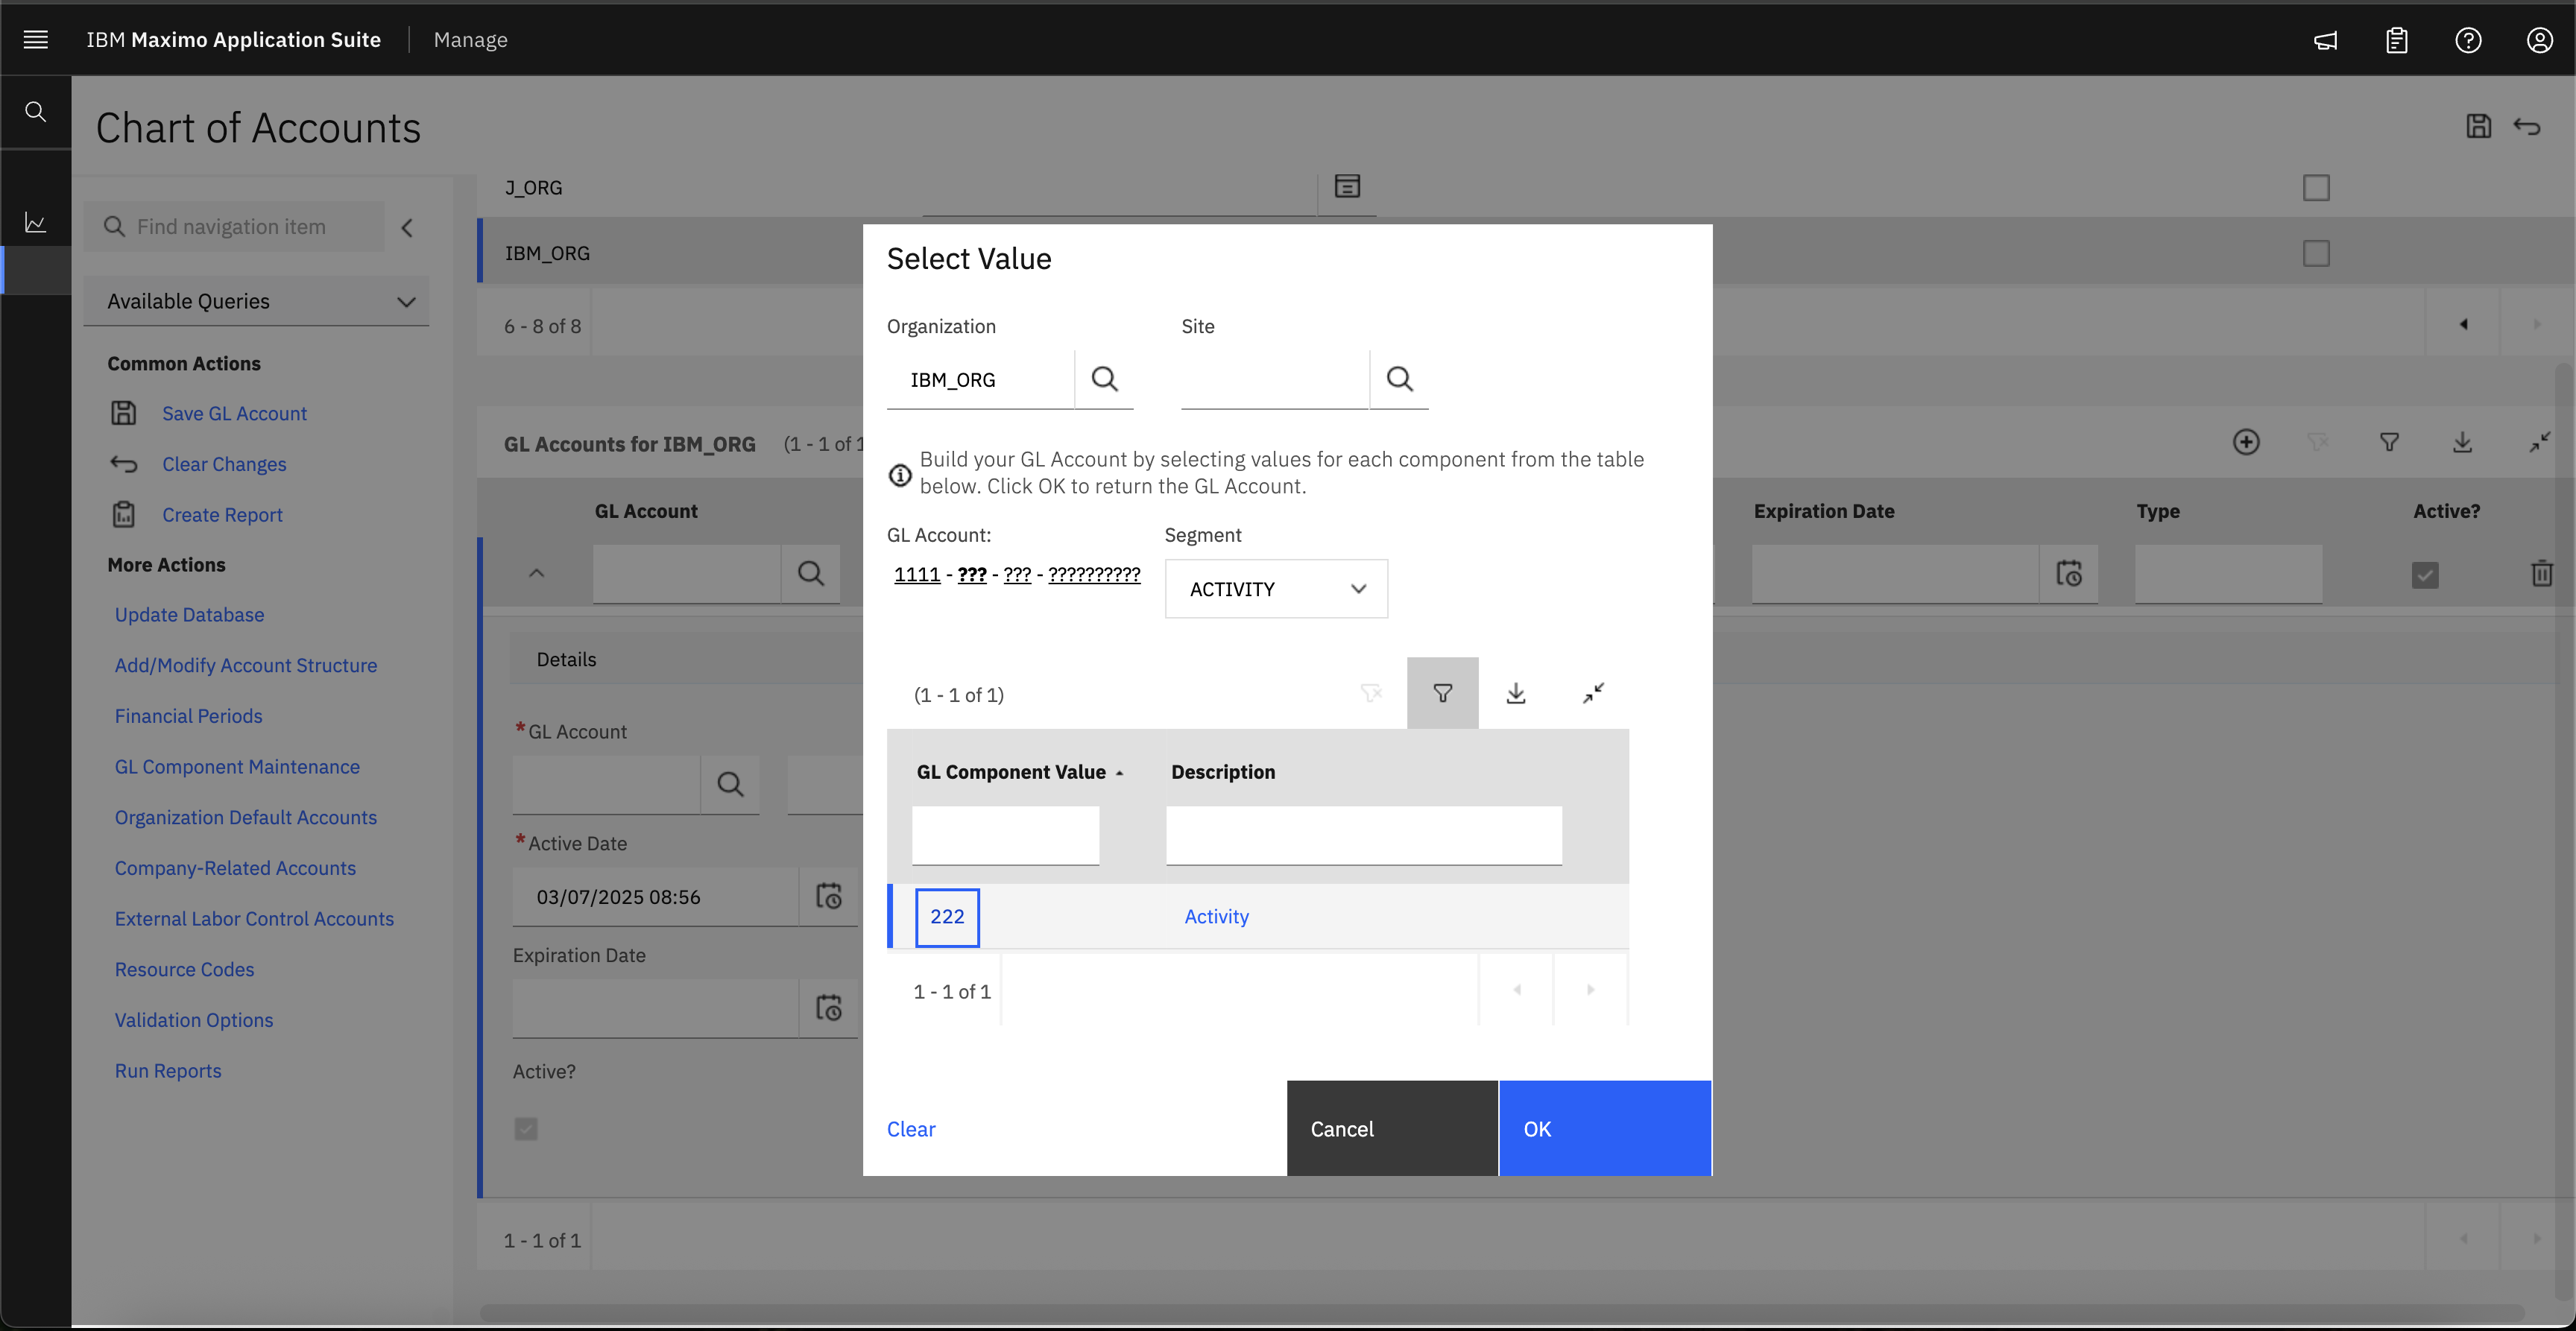This screenshot has height=1331, width=2576.
Task: Open the Active Date calendar picker in Details
Action: pyautogui.click(x=828, y=896)
